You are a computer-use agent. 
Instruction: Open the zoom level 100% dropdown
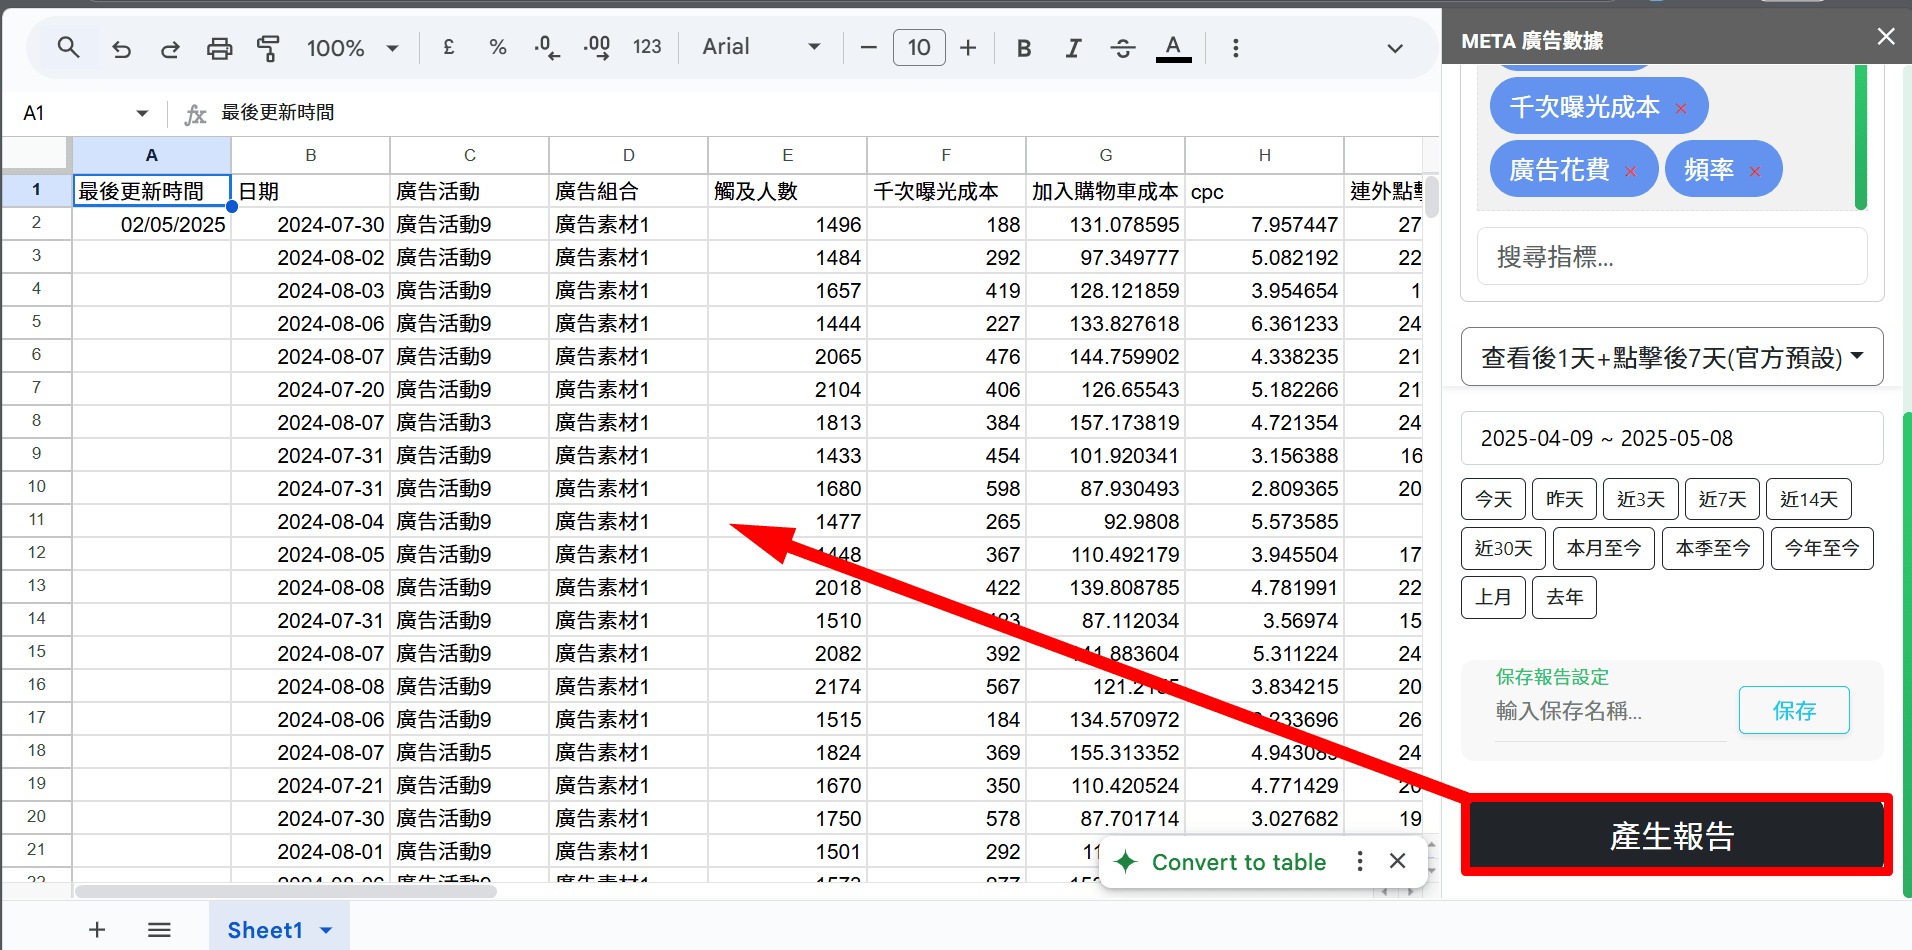[352, 48]
